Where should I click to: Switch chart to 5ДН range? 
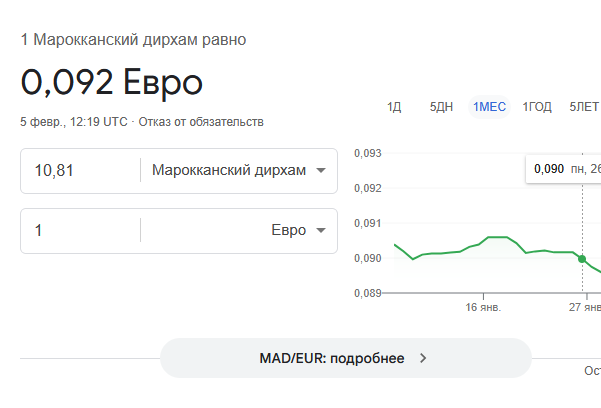point(441,107)
